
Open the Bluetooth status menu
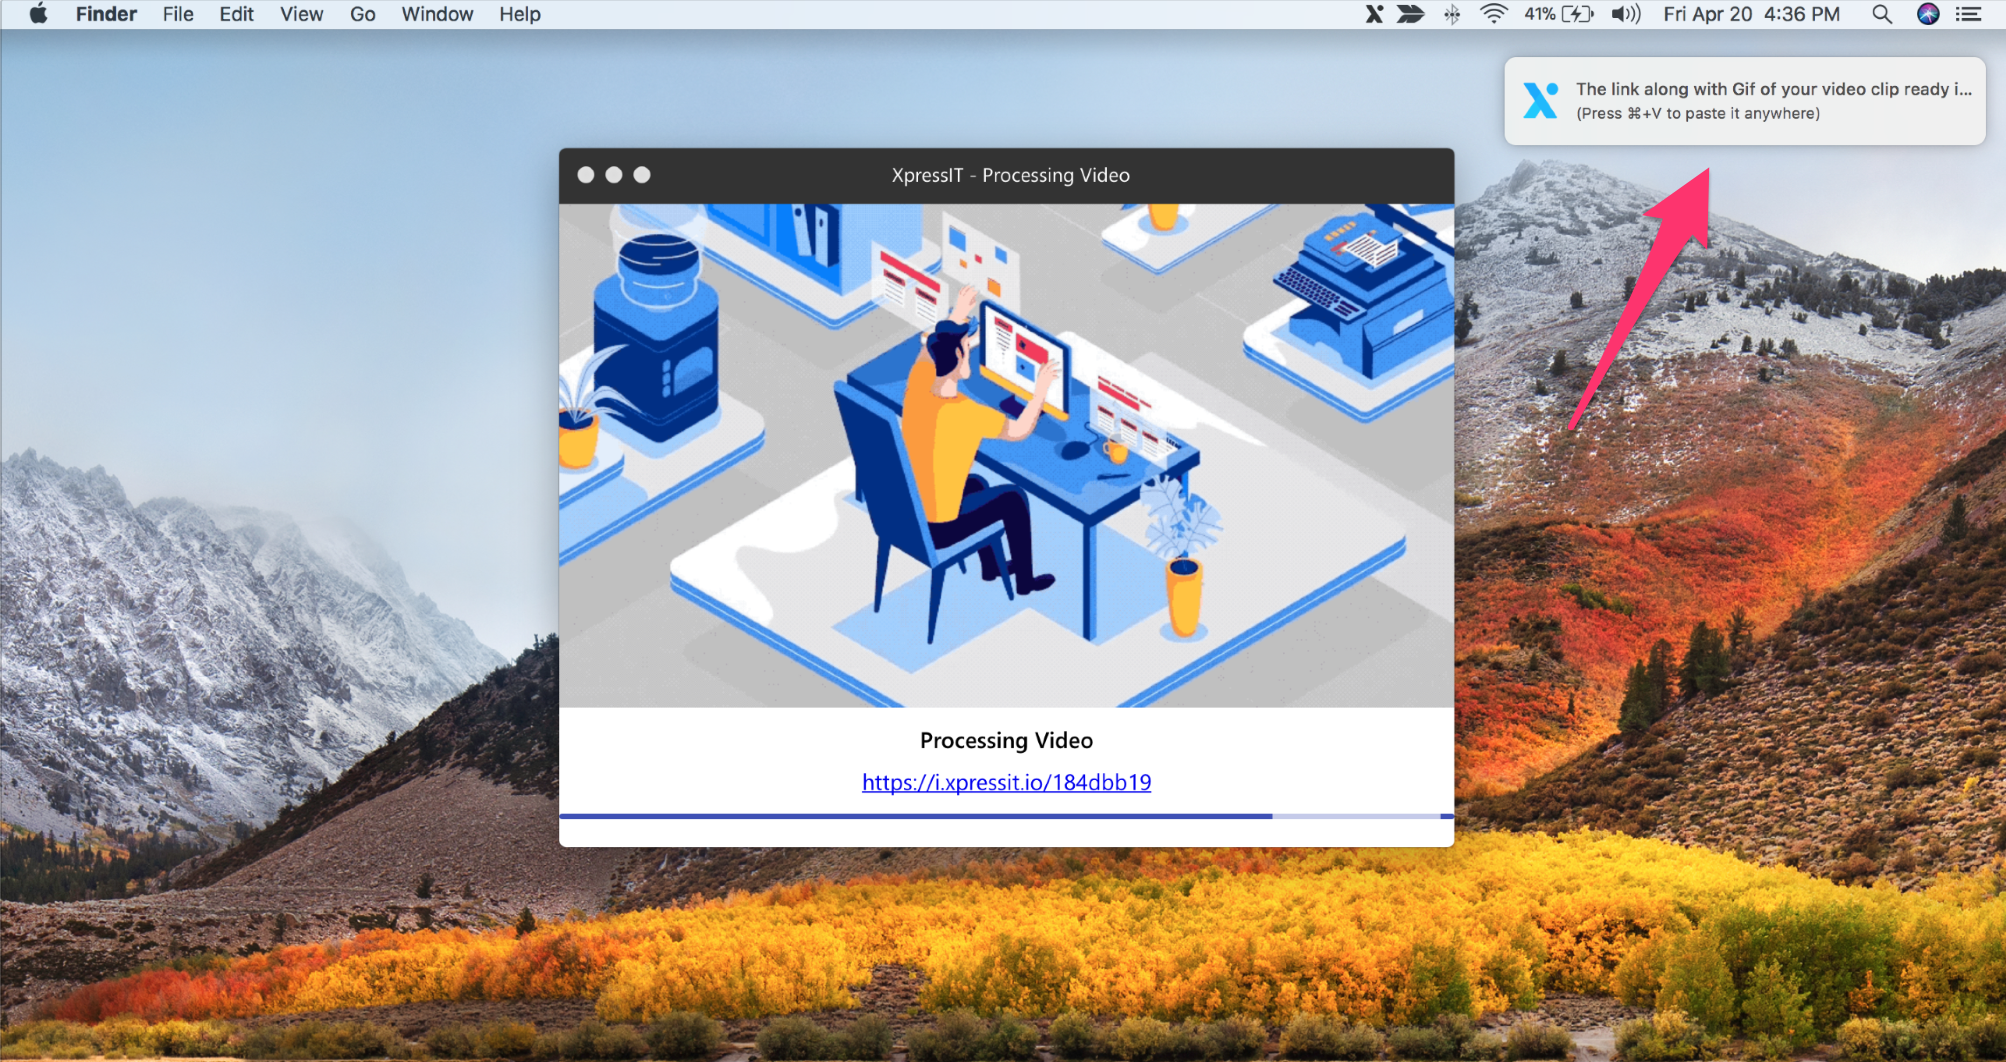(x=1452, y=14)
